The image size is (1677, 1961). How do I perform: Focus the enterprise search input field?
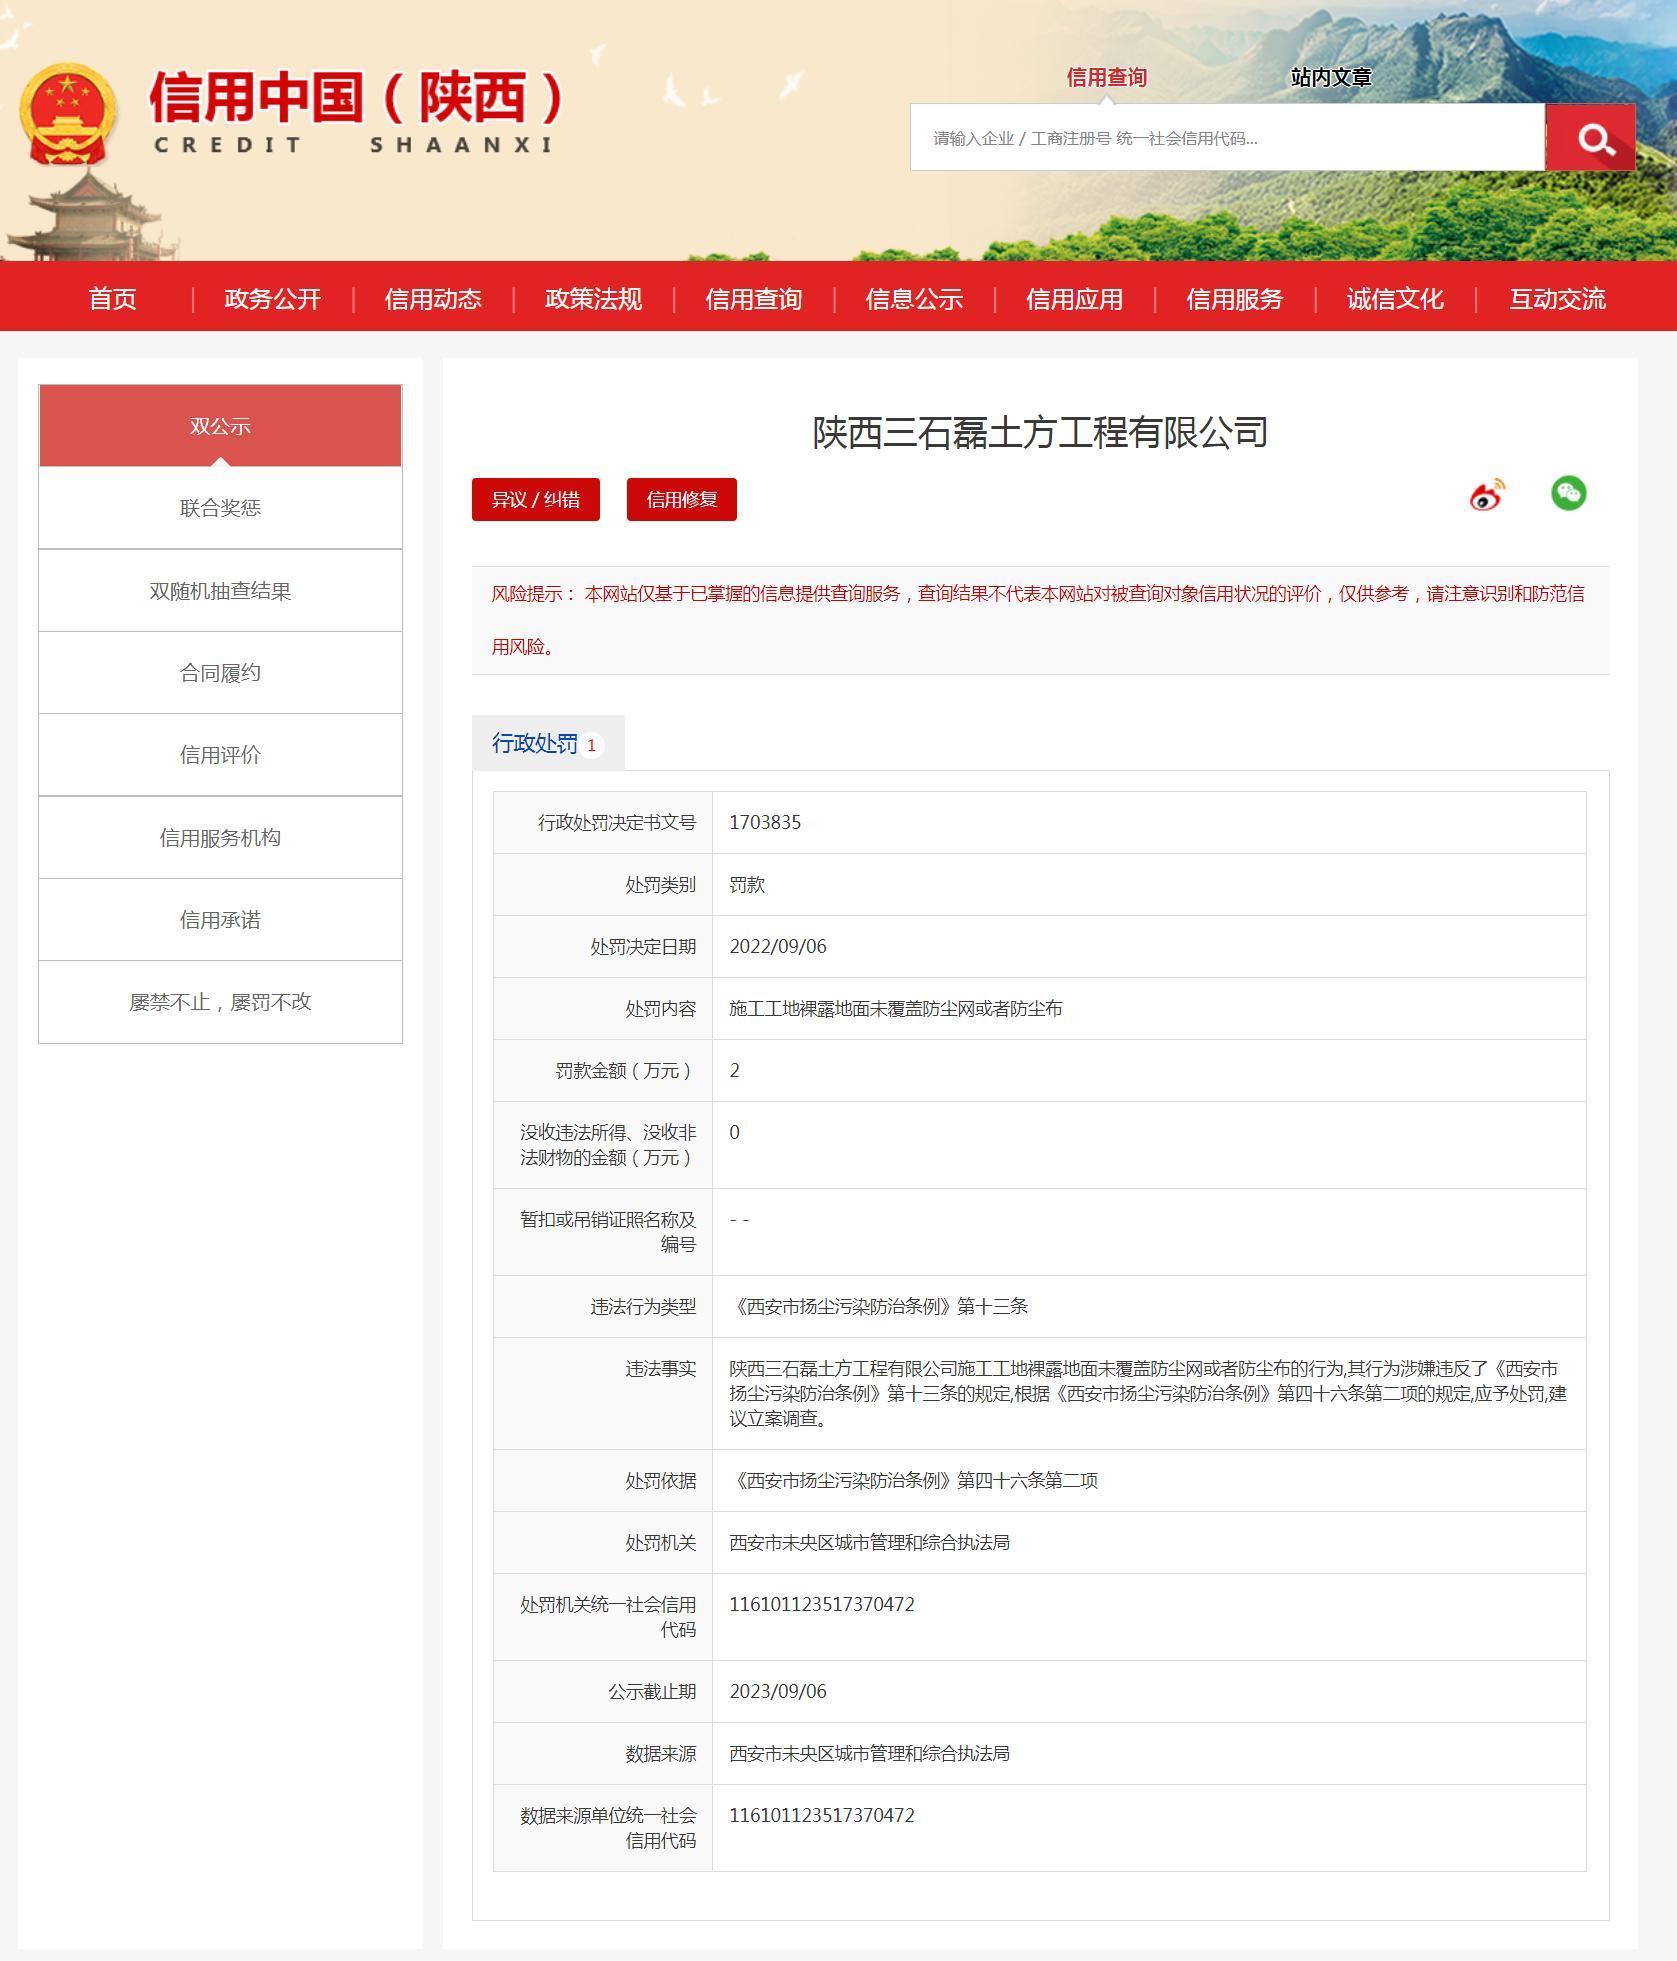click(x=1226, y=138)
